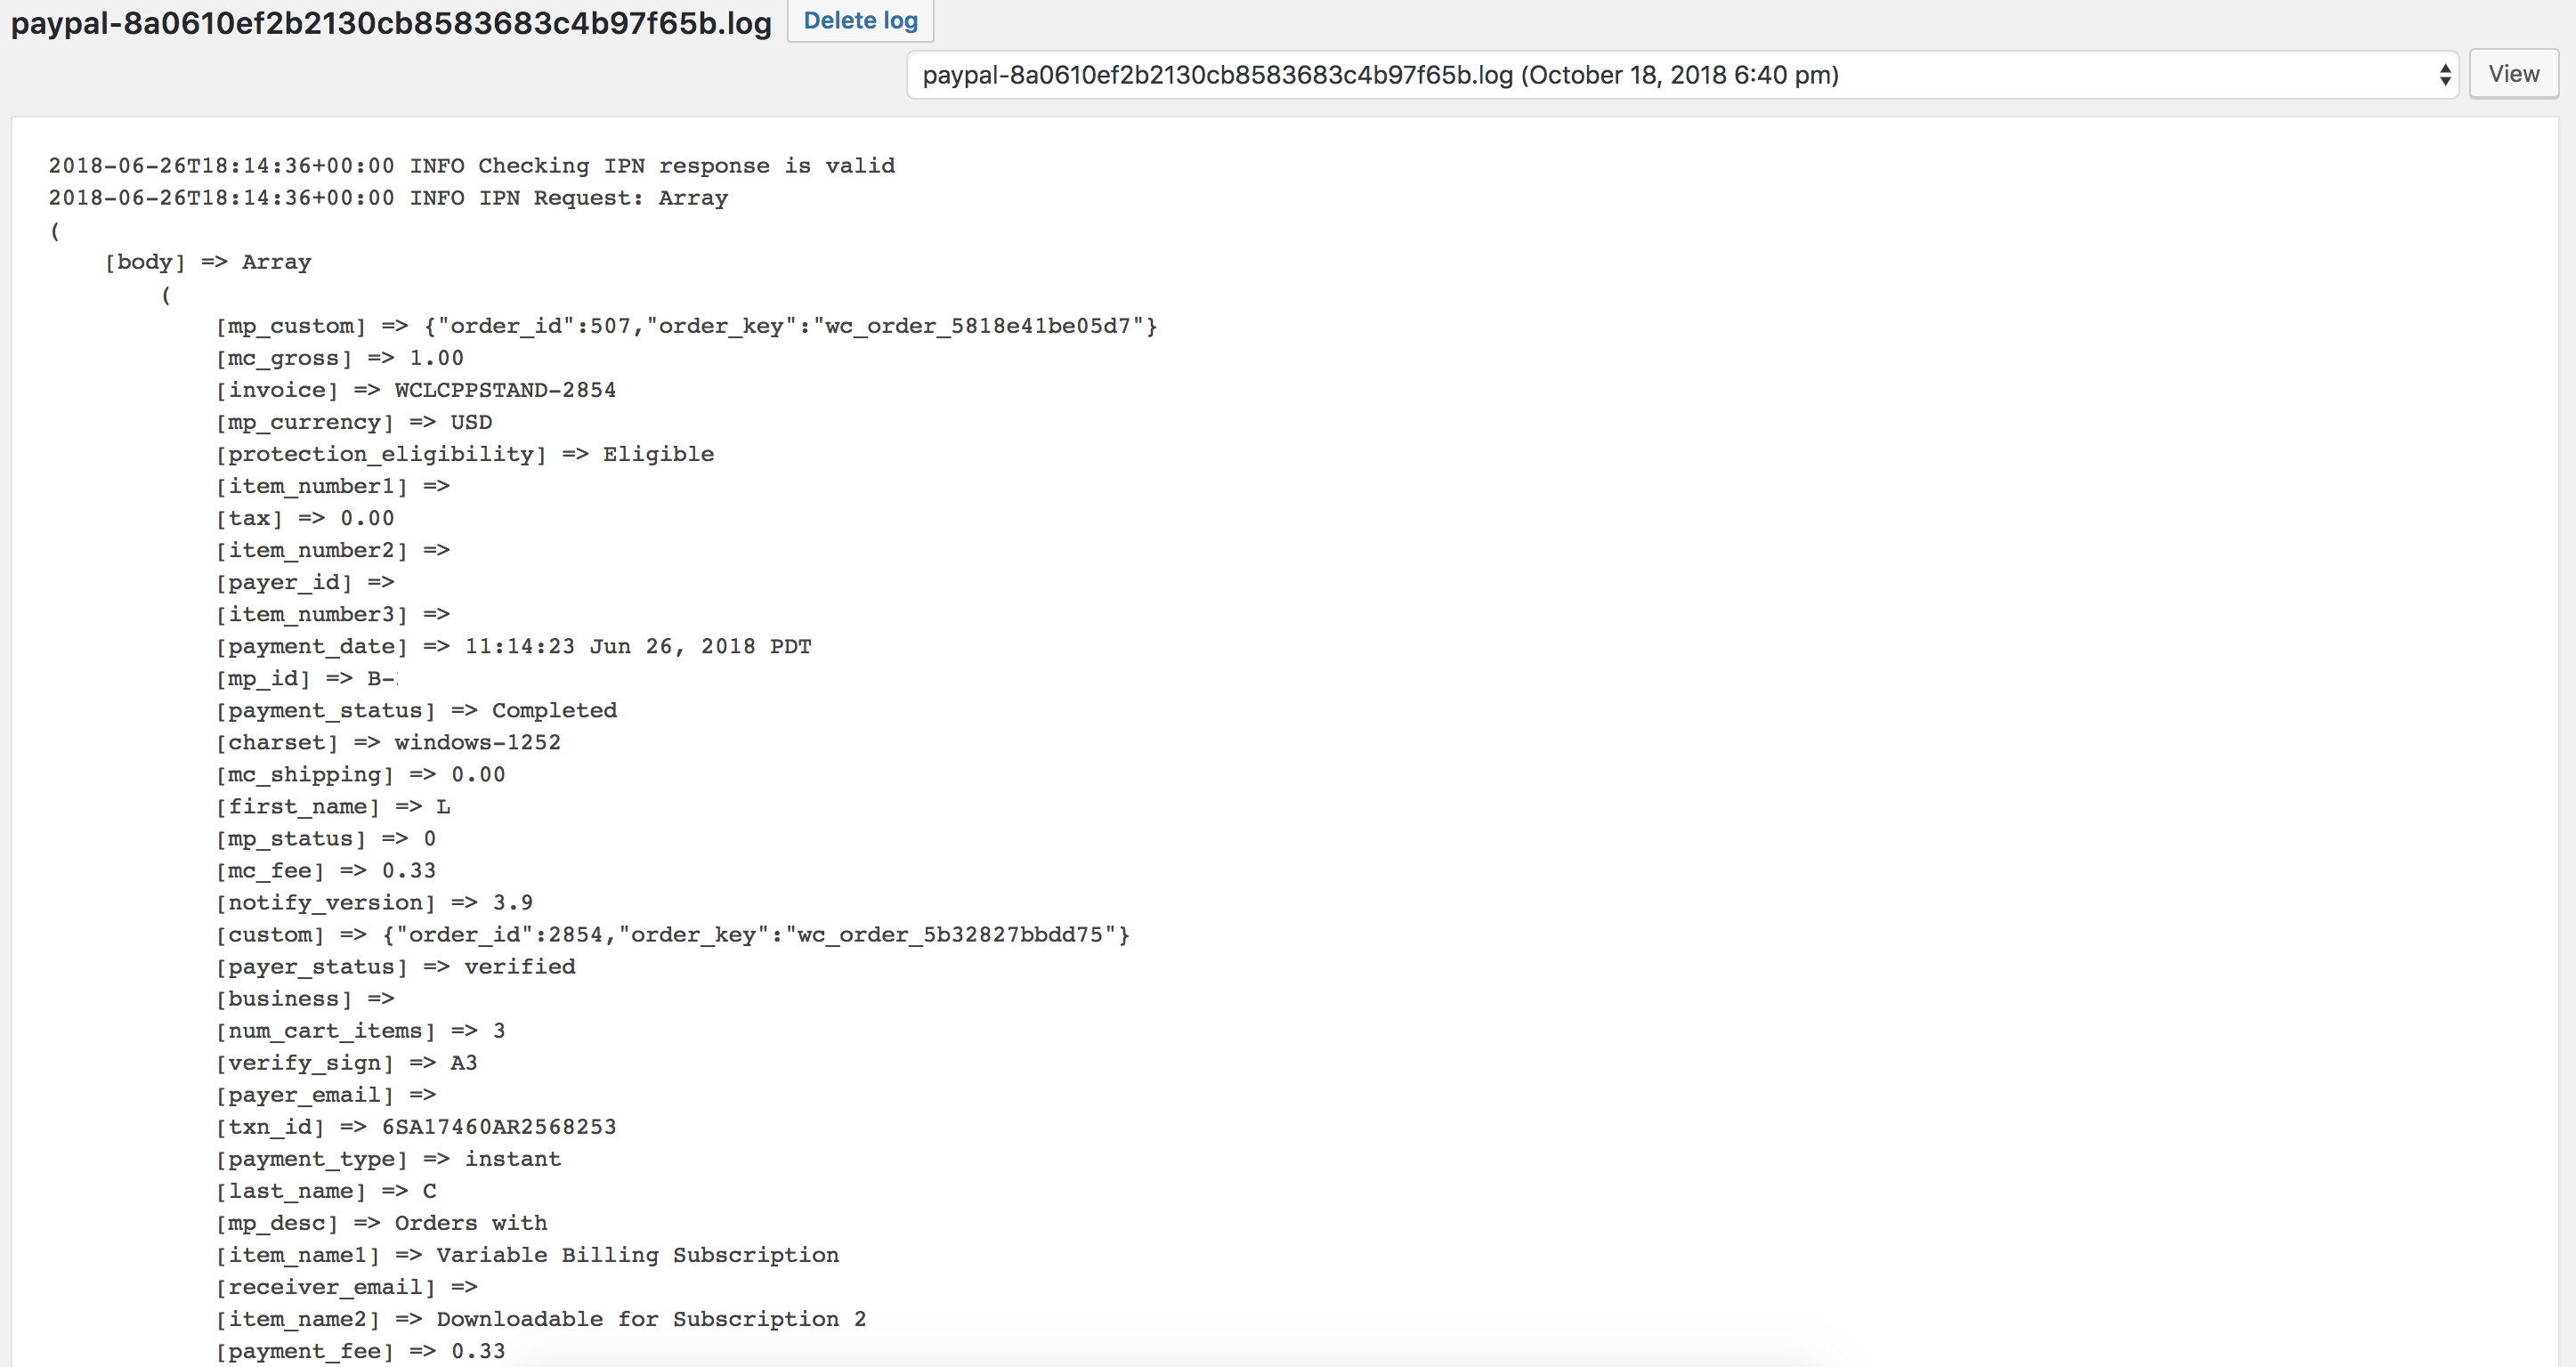Click the payer_status verified line
The height and width of the screenshot is (1367, 2576).
pos(395,966)
